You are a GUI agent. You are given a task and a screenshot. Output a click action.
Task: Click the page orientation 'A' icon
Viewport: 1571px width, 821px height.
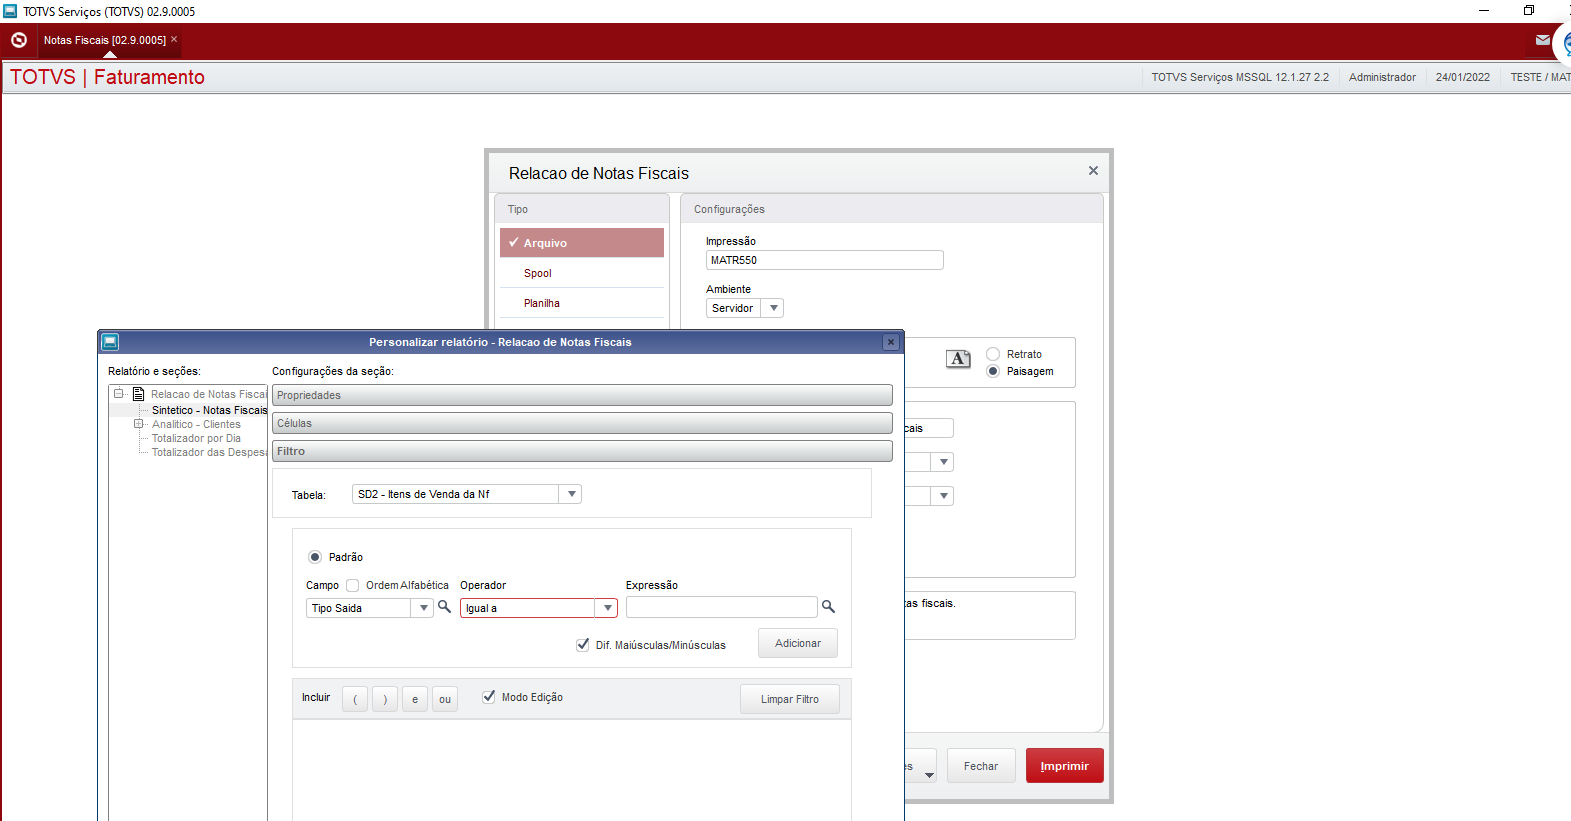click(x=958, y=359)
